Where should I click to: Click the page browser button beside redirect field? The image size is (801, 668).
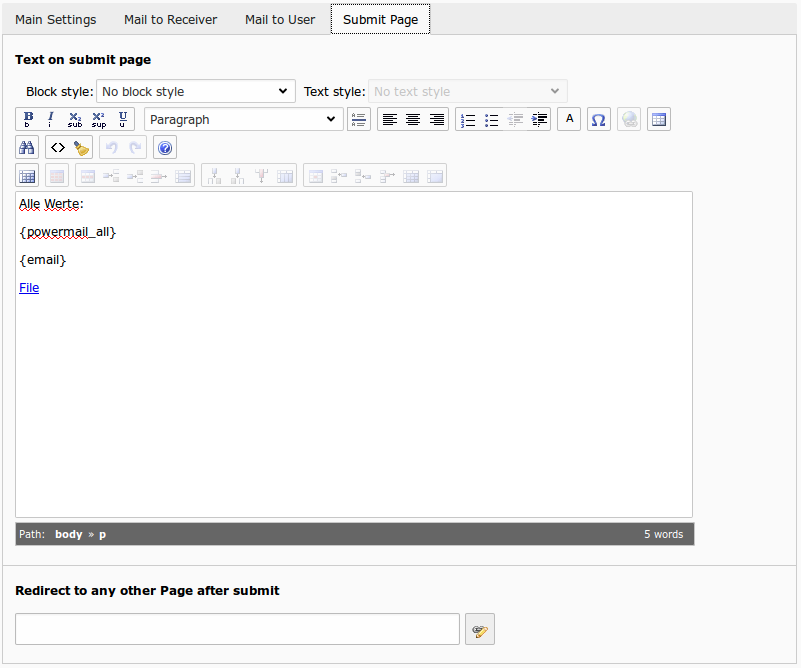coord(480,630)
